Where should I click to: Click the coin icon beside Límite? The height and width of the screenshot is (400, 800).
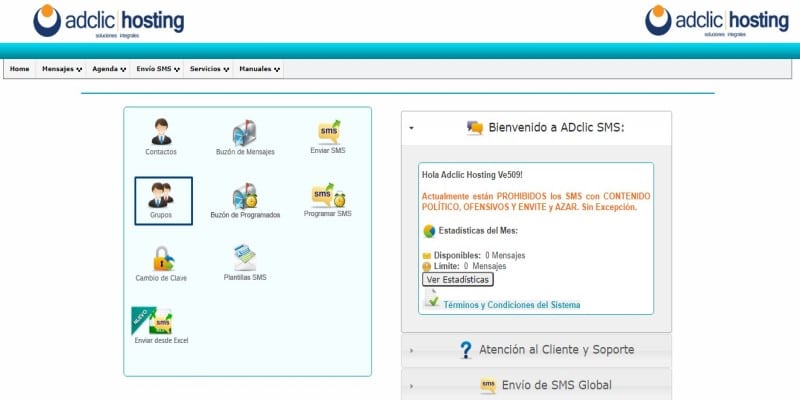427,266
